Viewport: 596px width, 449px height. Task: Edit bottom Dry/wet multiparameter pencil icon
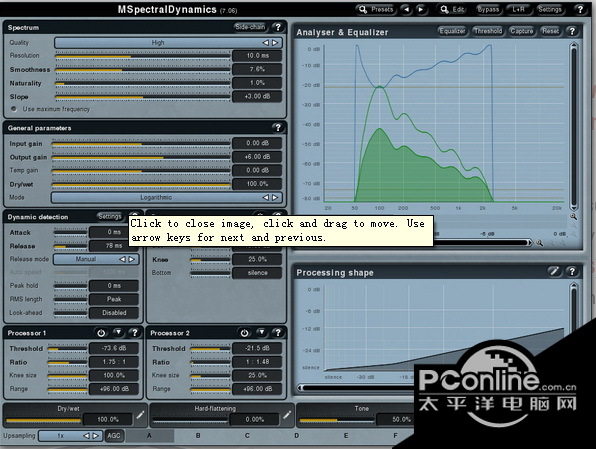coord(140,415)
